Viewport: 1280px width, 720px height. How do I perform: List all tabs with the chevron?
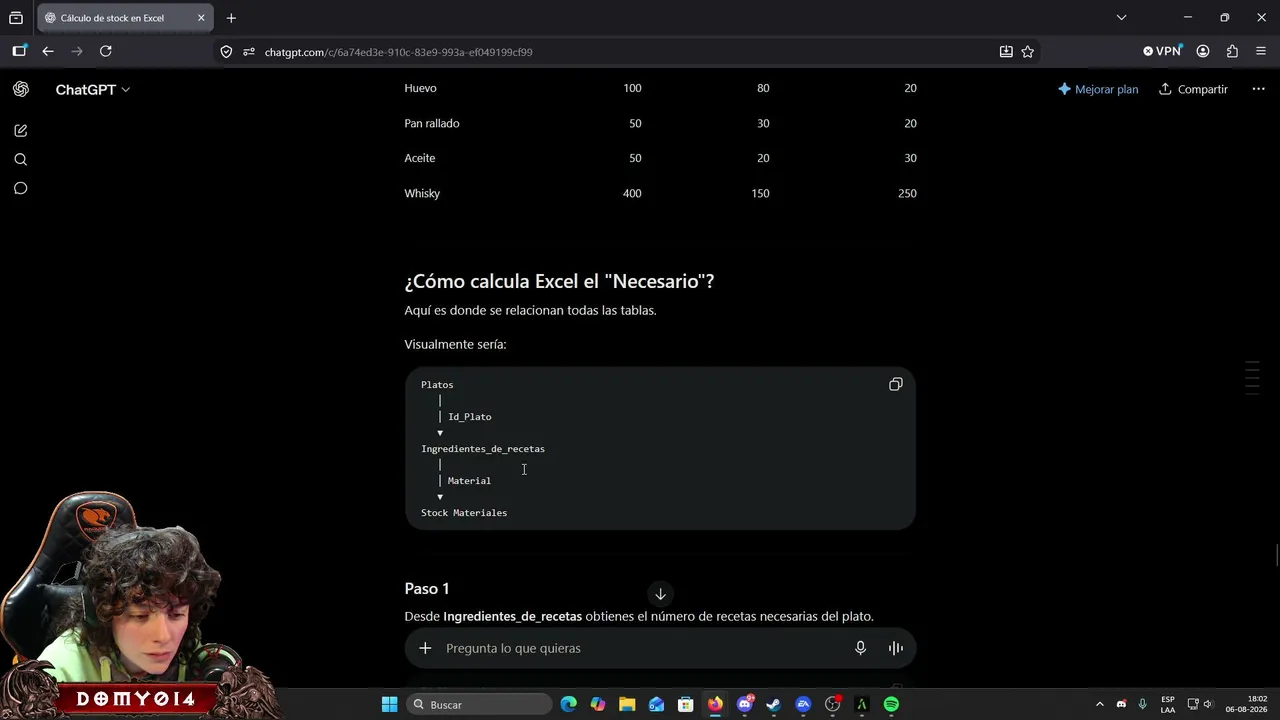coord(1121,18)
